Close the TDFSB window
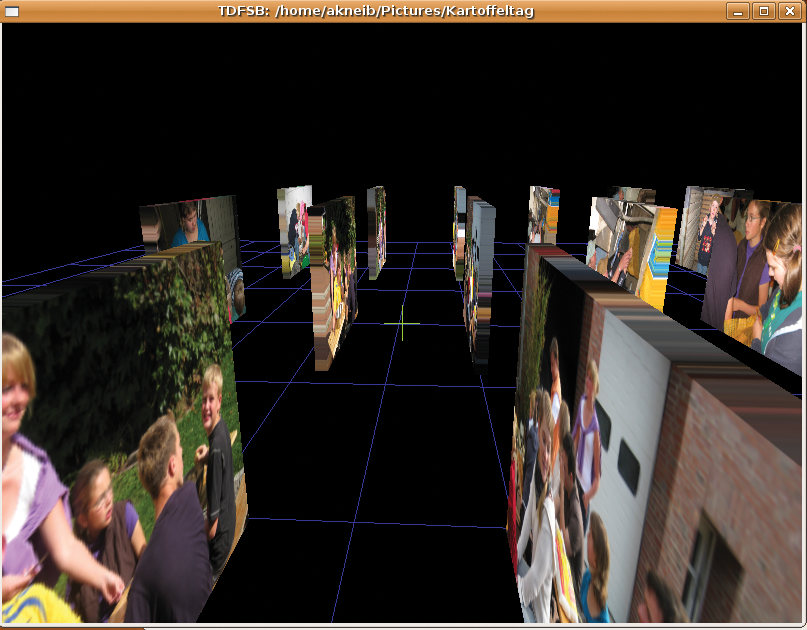Screen dimensions: 807x630 [790, 11]
